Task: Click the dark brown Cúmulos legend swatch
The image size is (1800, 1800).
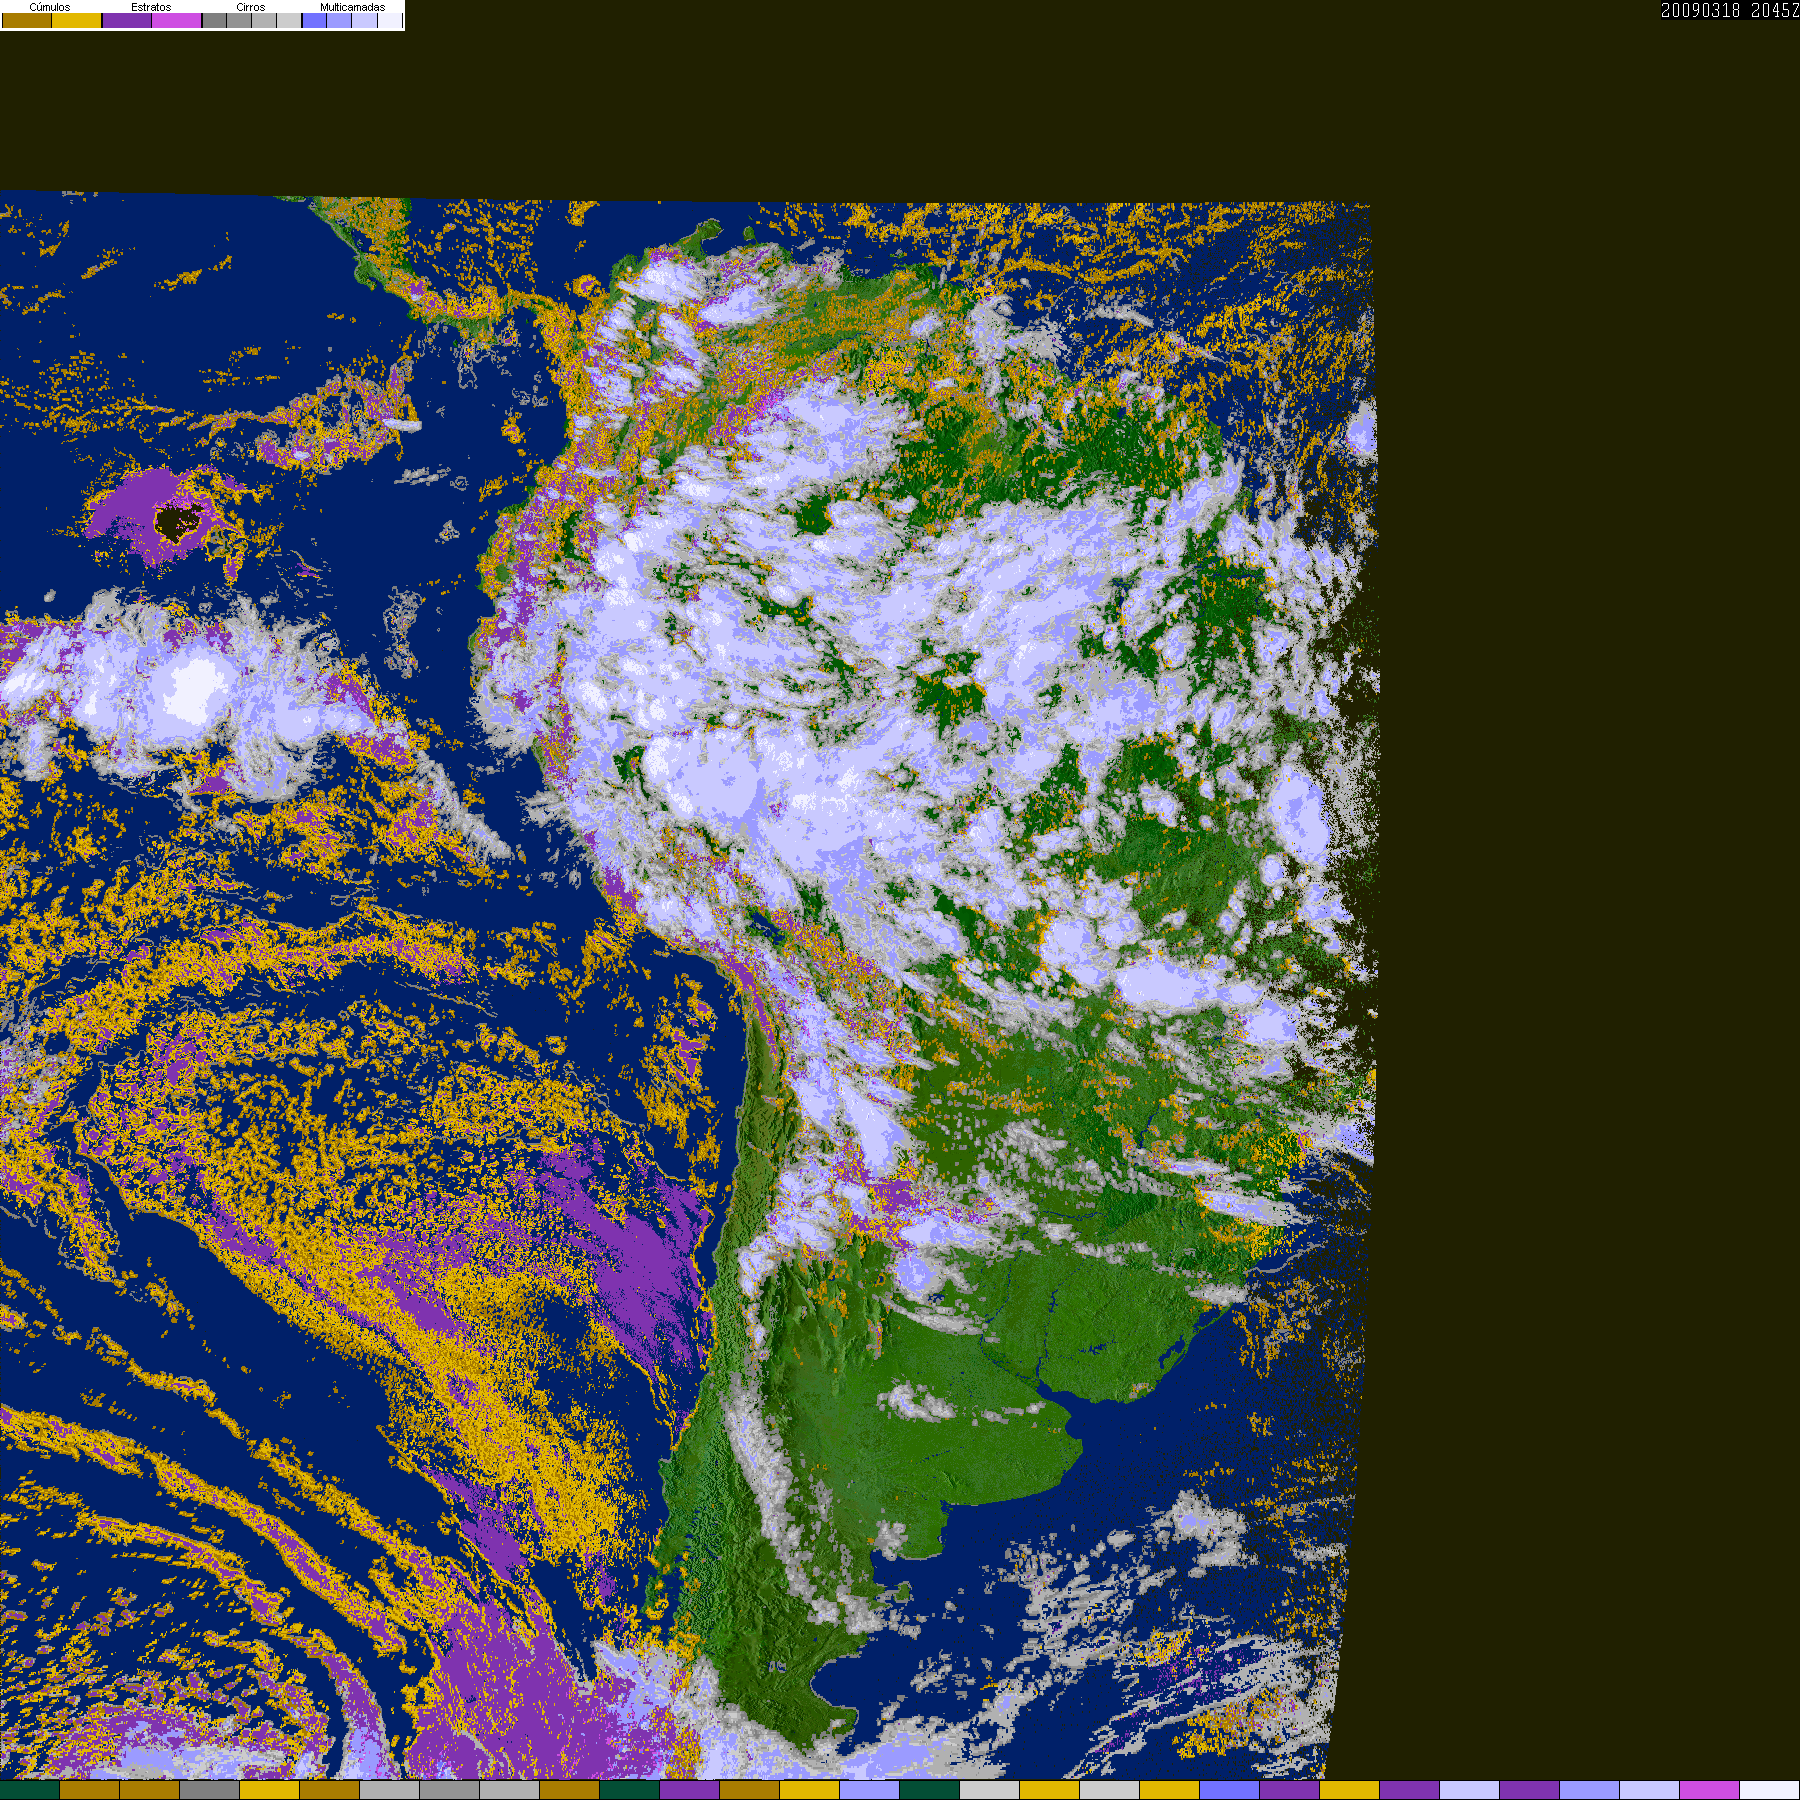Action: click(27, 21)
